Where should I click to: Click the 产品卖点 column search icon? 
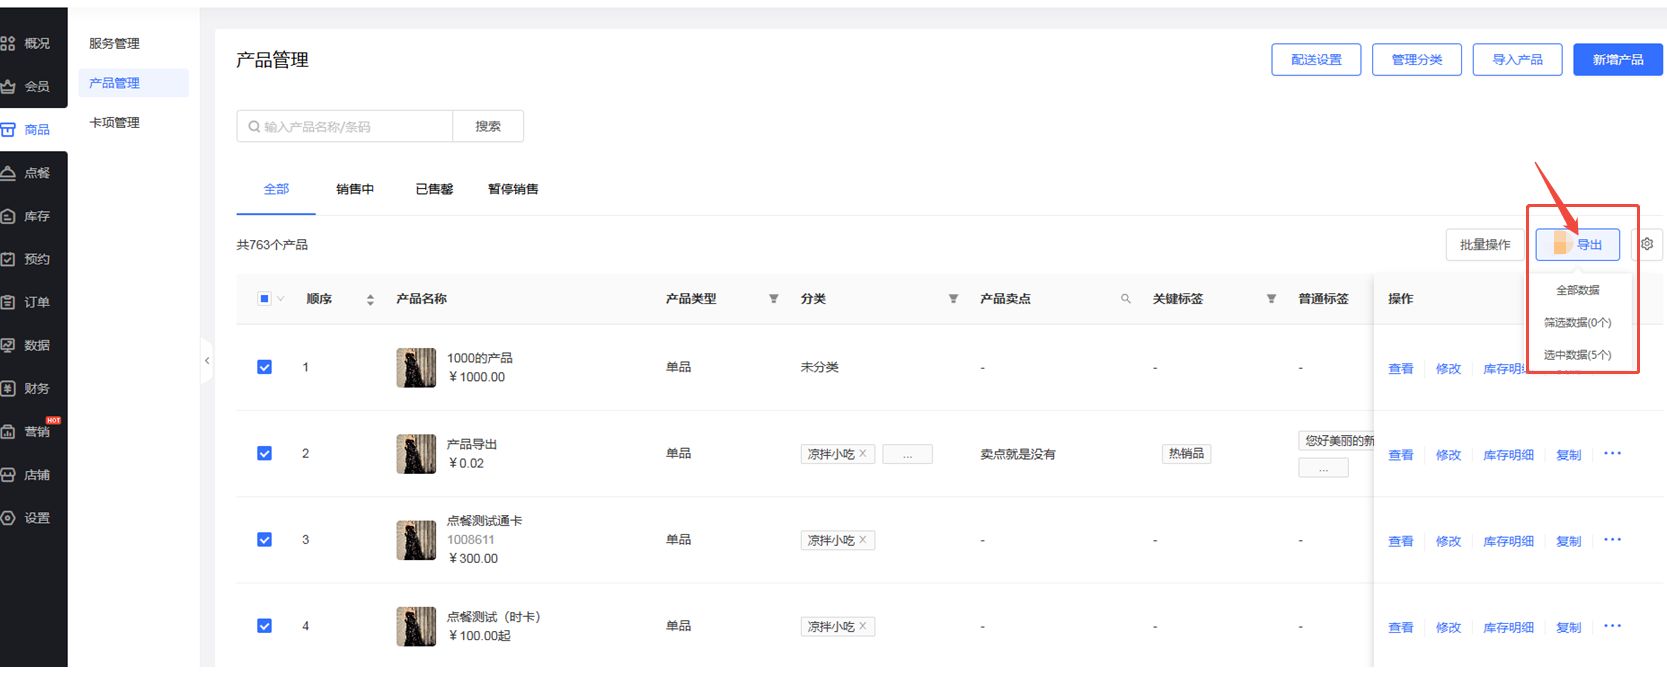pyautogui.click(x=1125, y=299)
